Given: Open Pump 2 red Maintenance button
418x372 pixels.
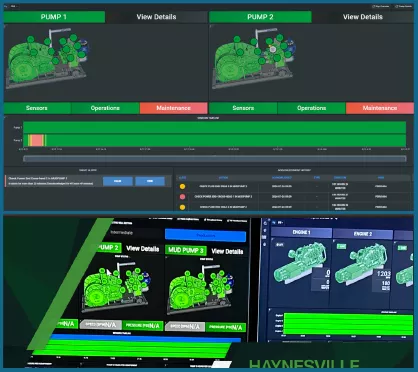Looking at the screenshot, I should coord(380,108).
